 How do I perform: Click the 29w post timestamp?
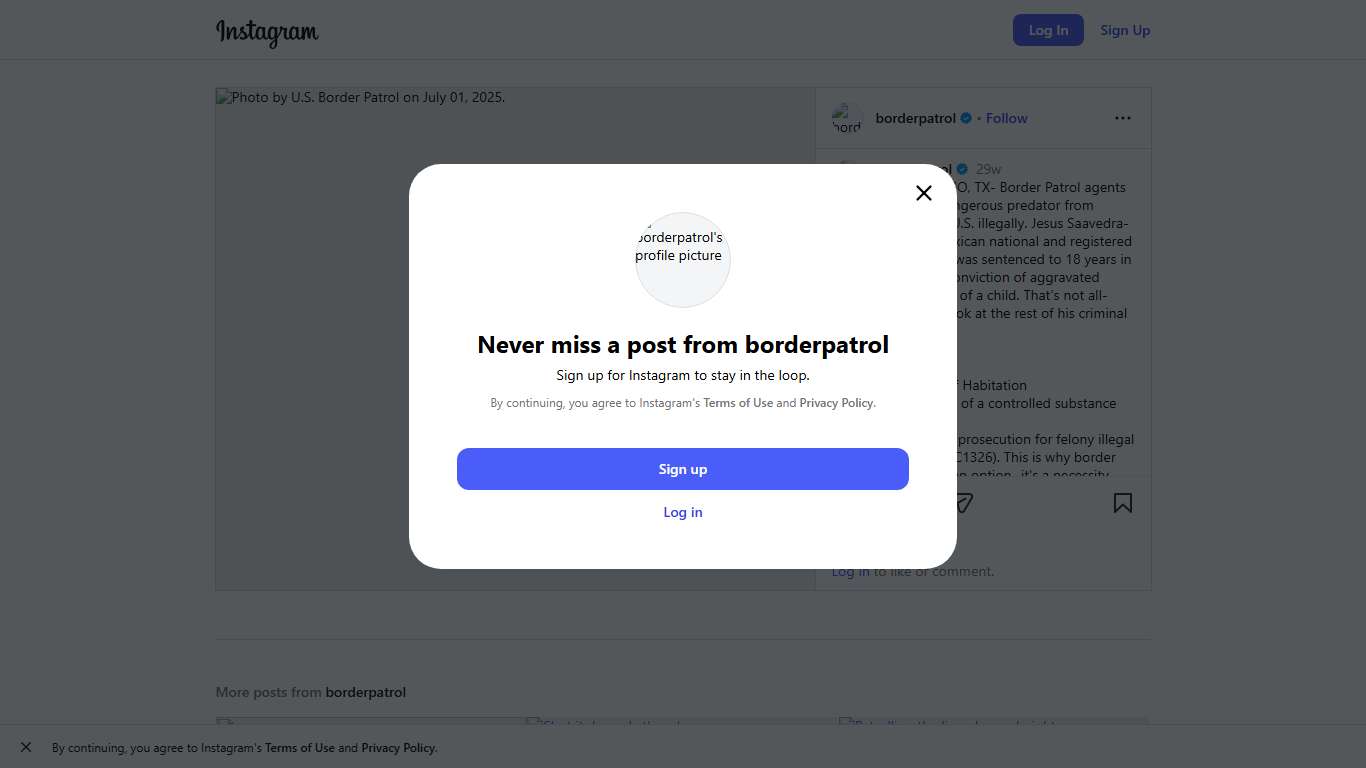988,169
